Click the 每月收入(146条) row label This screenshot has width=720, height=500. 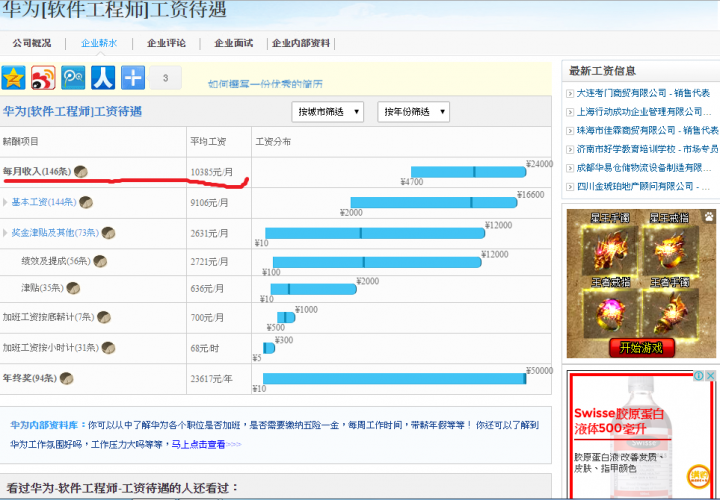[37, 171]
